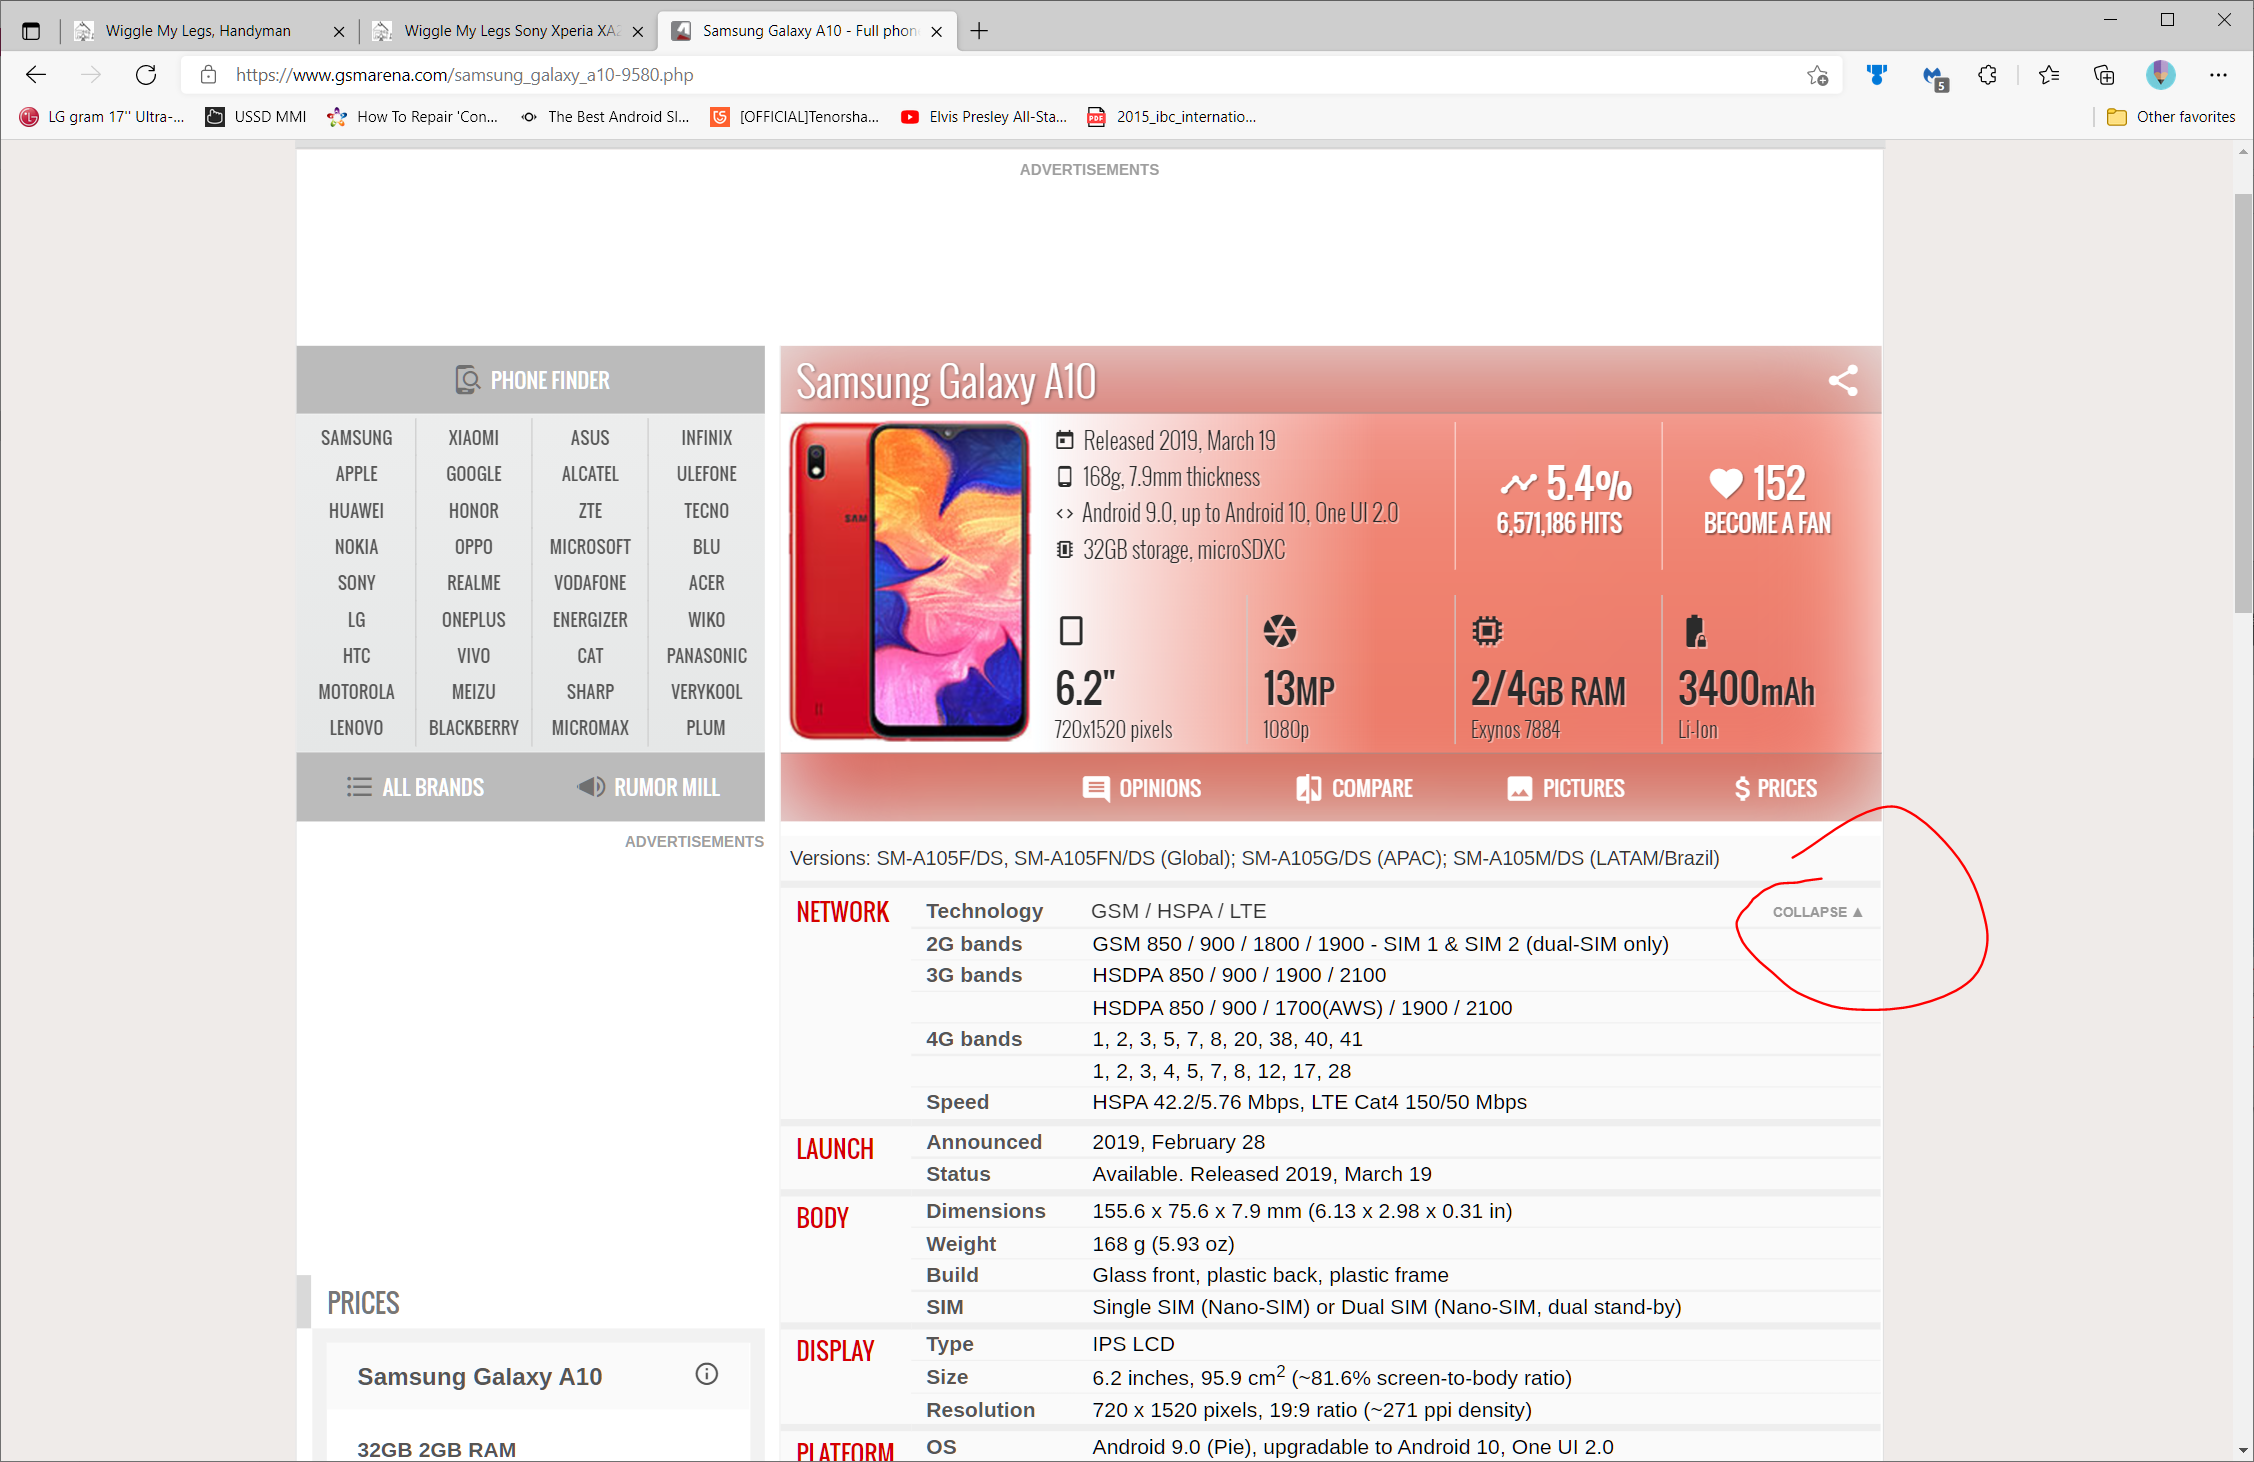
Task: Click the 6,571,186 hits popularity stat
Action: coord(1559,523)
